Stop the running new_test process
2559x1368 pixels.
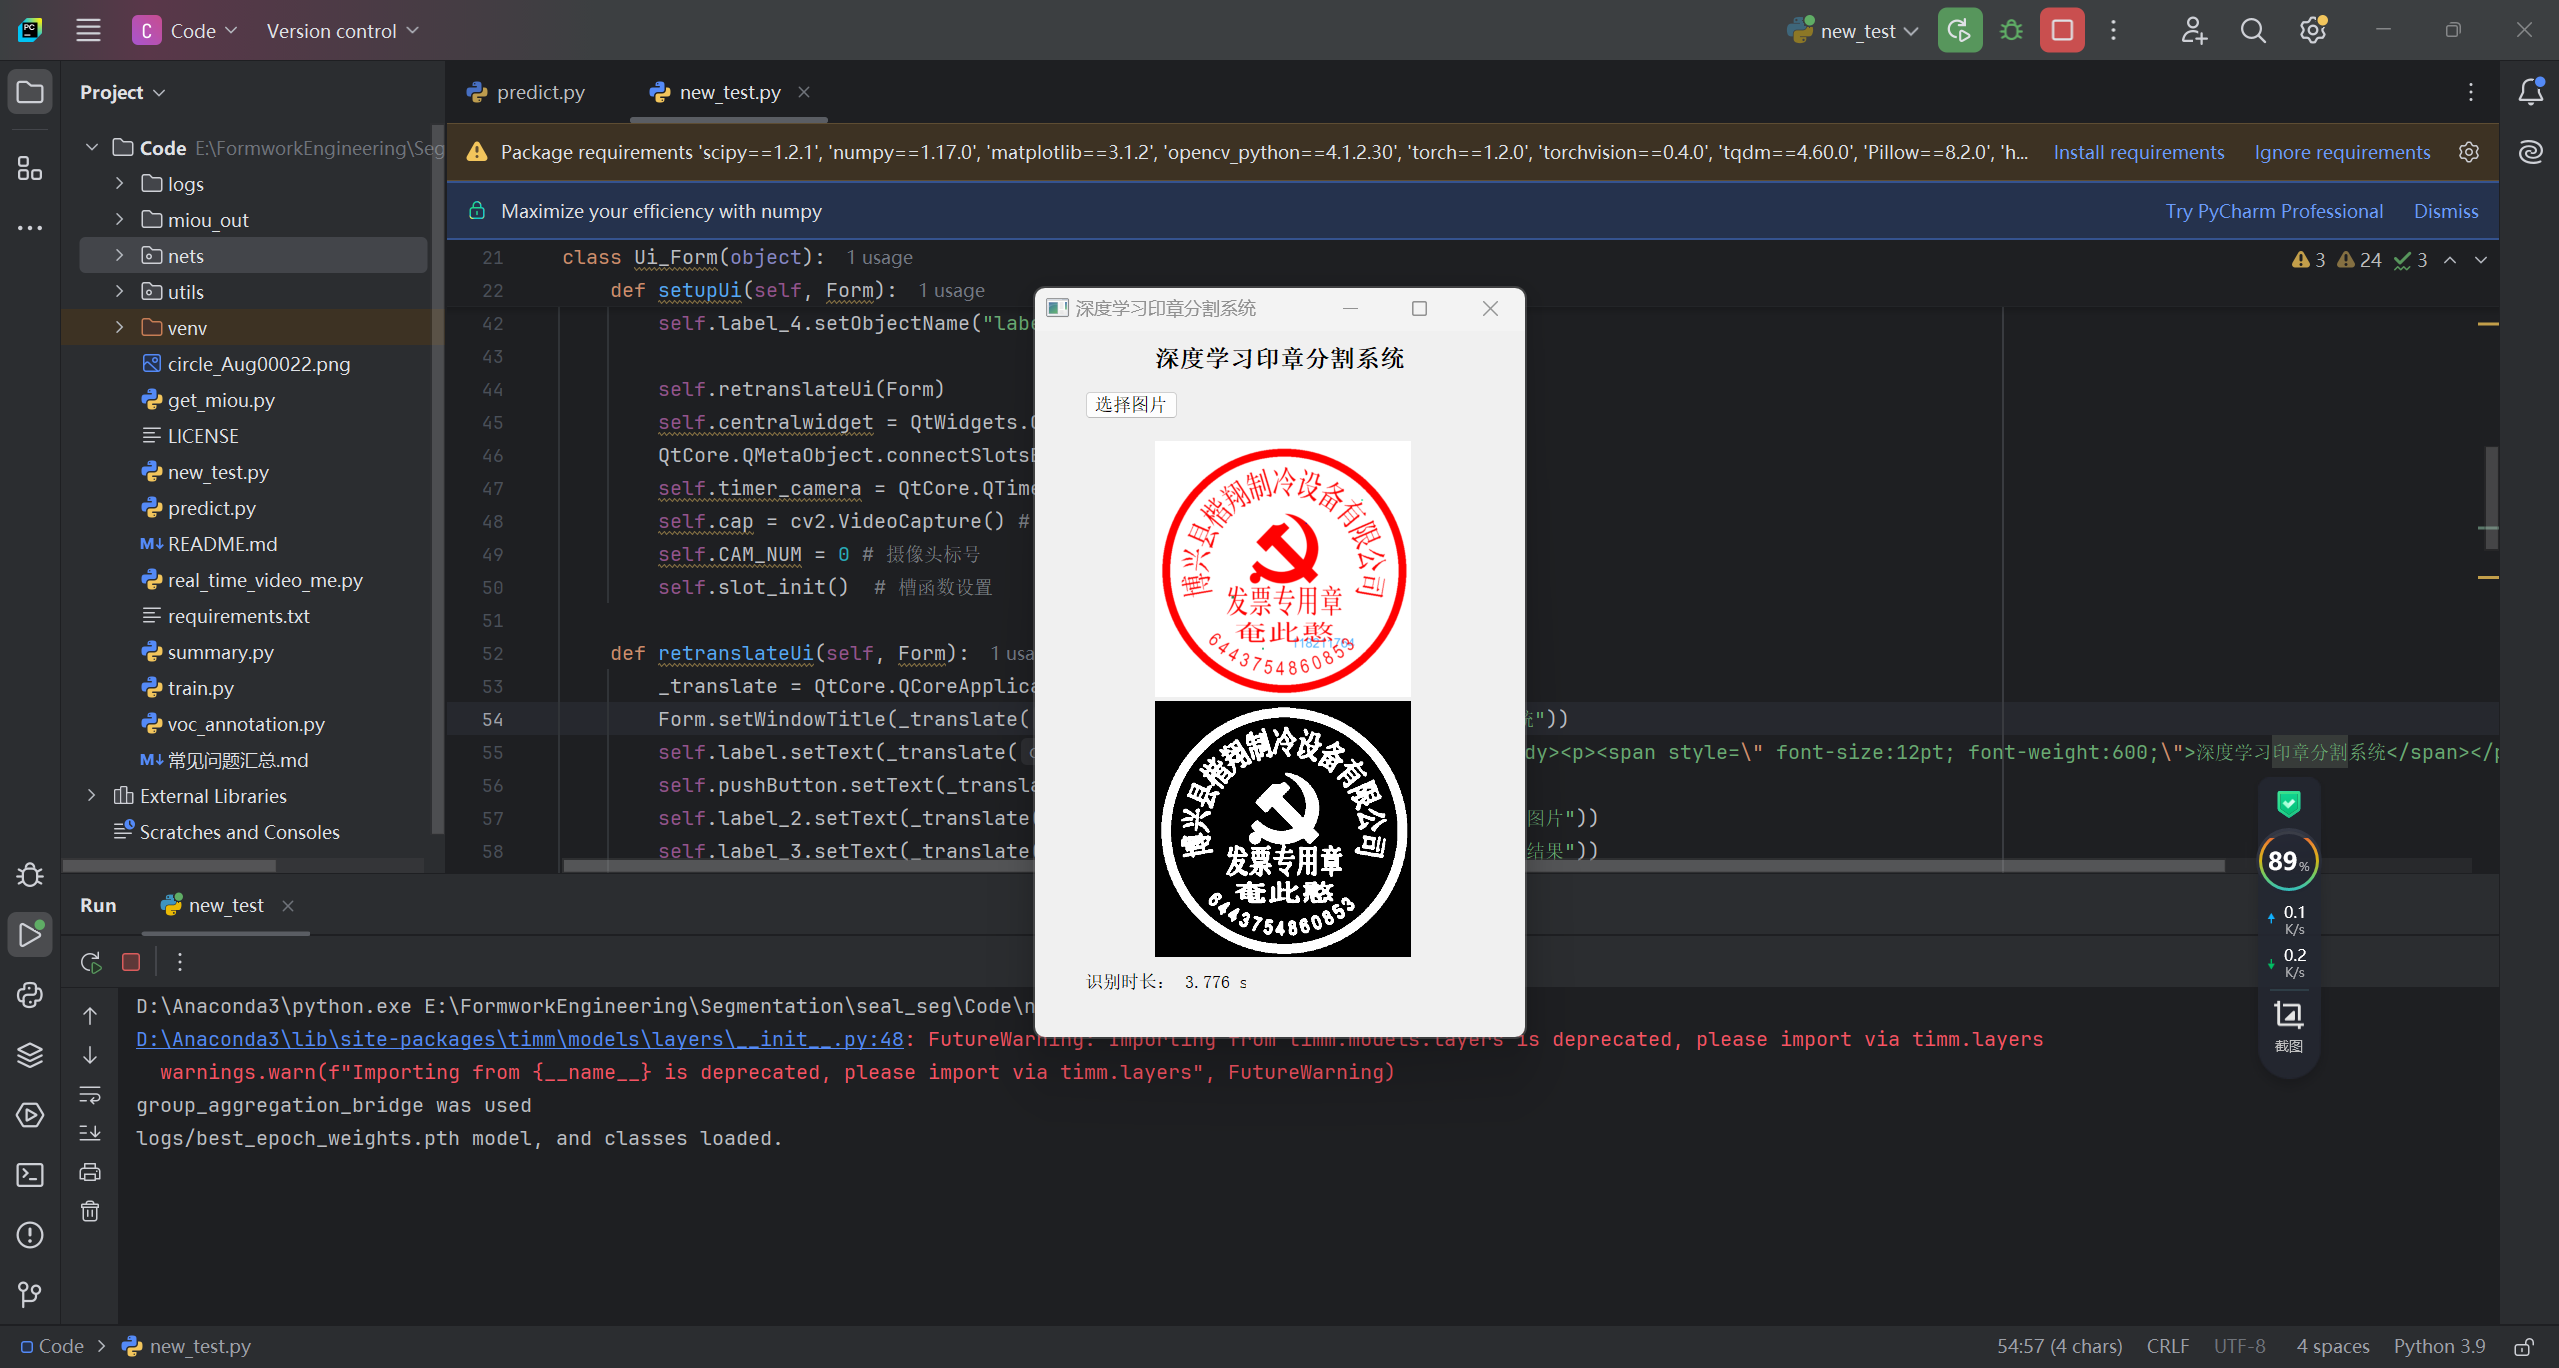(2062, 31)
